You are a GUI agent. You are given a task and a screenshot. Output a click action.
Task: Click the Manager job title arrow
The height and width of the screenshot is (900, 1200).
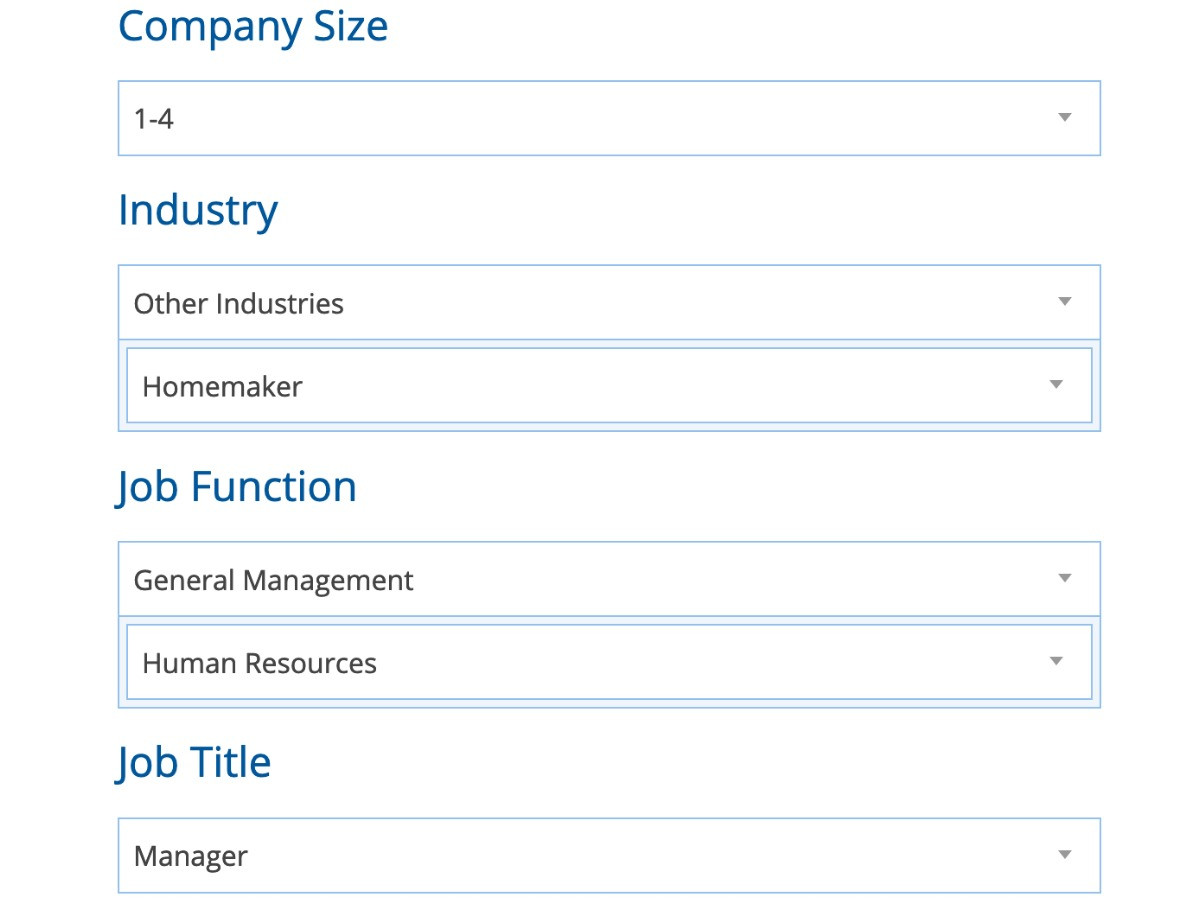[1065, 855]
